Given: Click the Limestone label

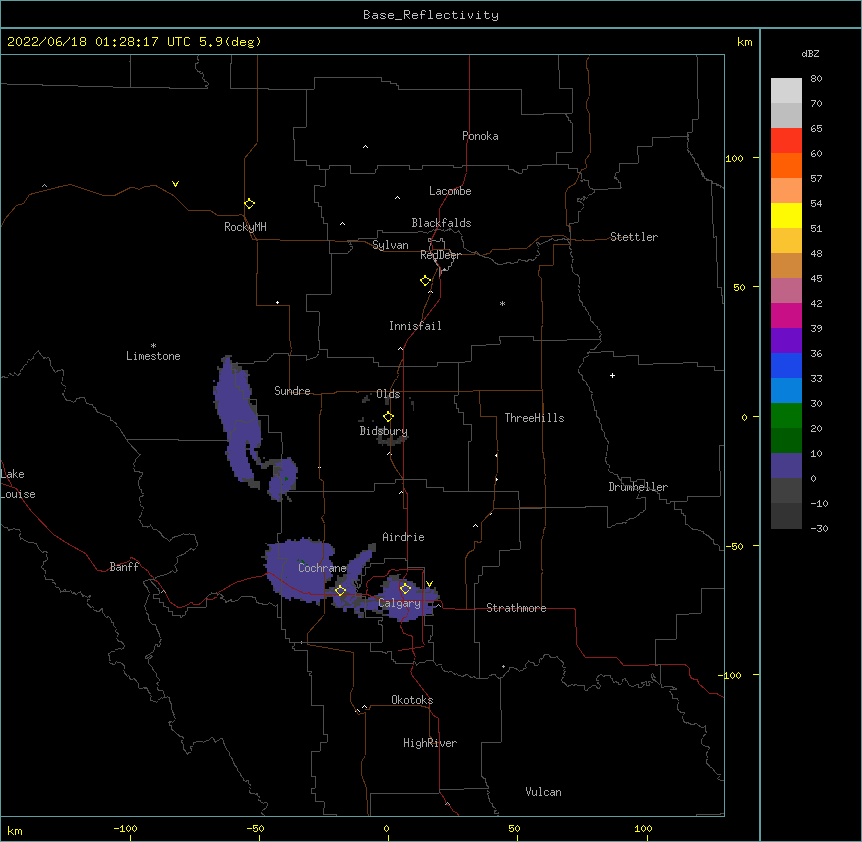Looking at the screenshot, I should (153, 356).
